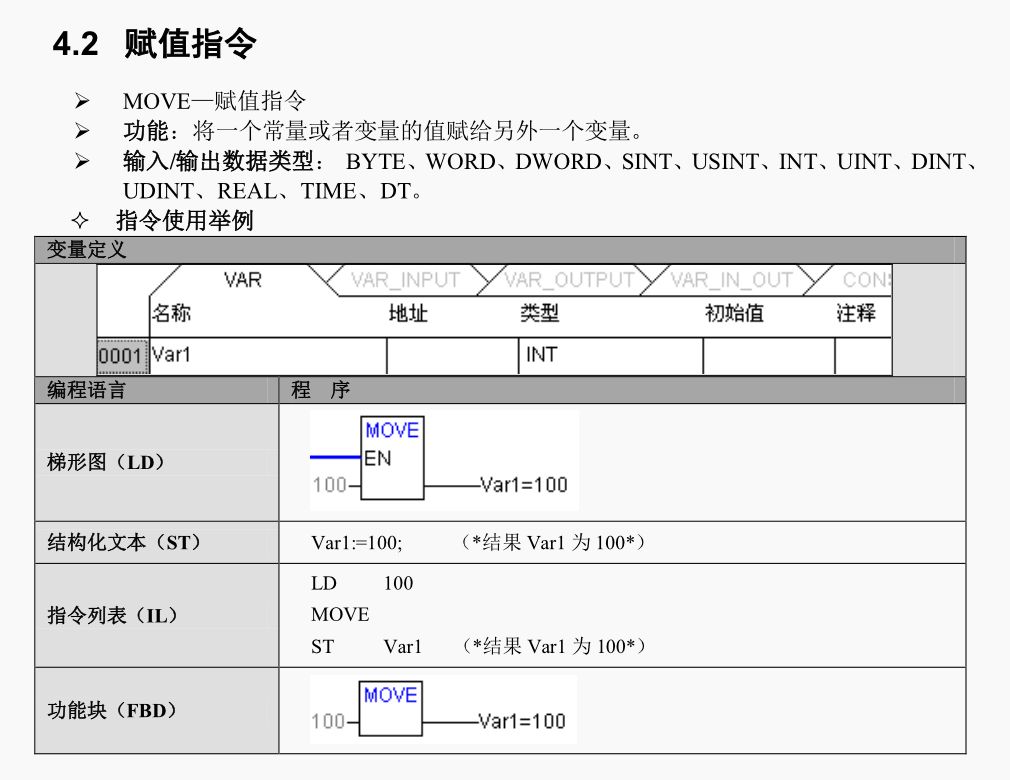The width and height of the screenshot is (1010, 780).
Task: Select the VAR tab
Action: coord(244,281)
